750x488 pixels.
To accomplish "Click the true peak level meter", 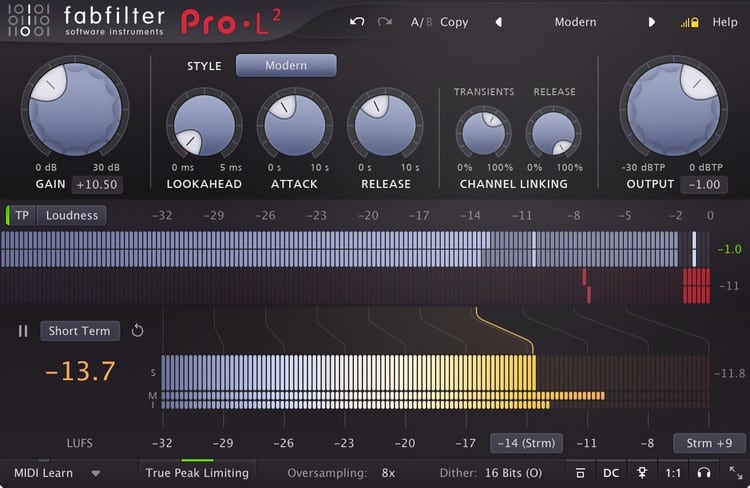I will (x=355, y=249).
